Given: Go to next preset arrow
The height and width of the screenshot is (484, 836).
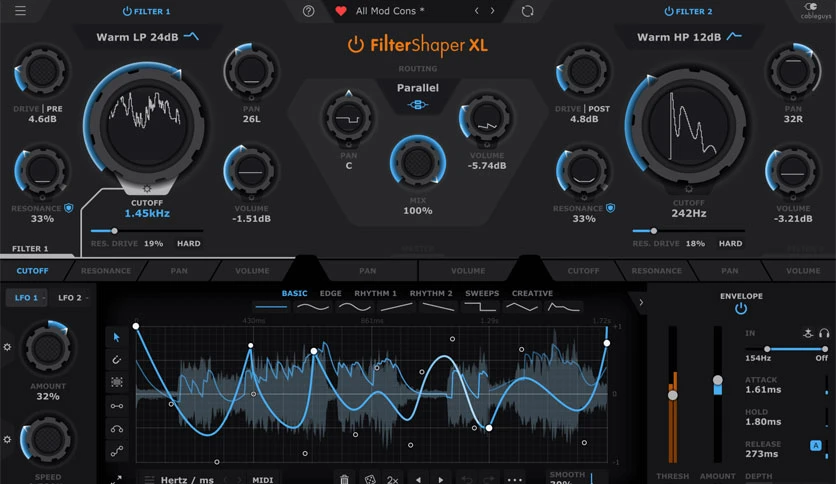Looking at the screenshot, I should coord(492,11).
